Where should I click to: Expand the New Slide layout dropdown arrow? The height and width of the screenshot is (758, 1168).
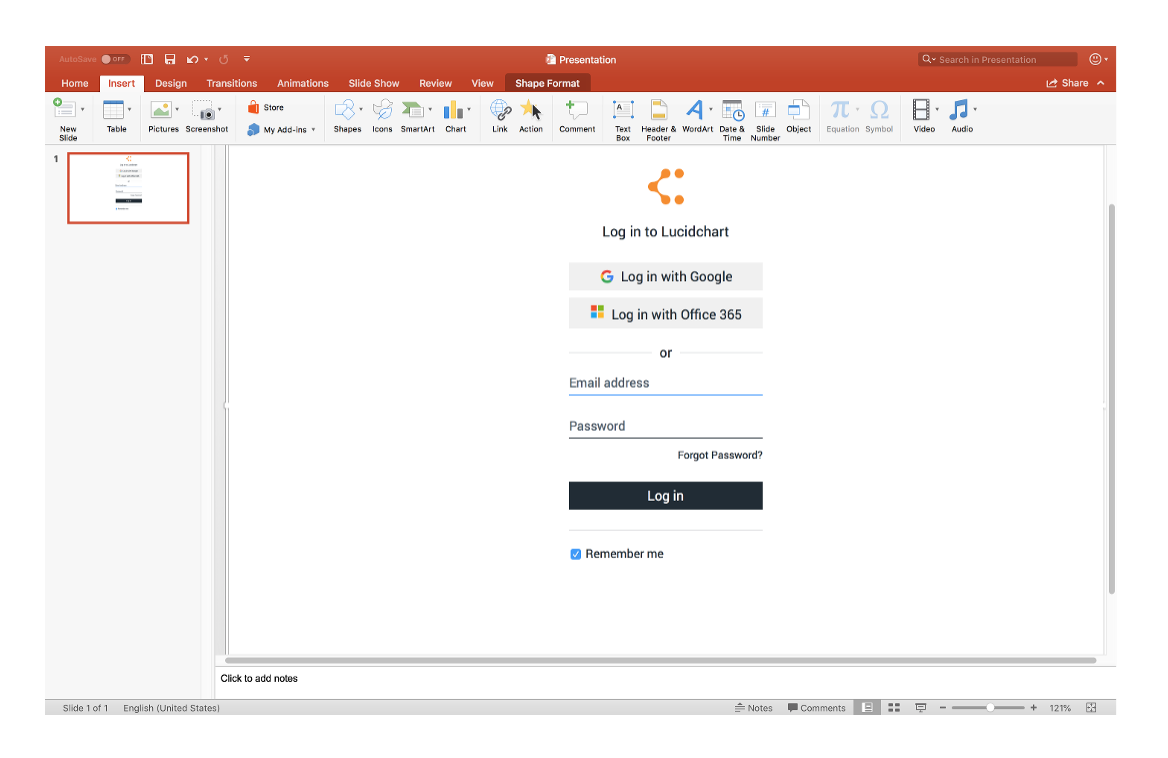pos(83,109)
